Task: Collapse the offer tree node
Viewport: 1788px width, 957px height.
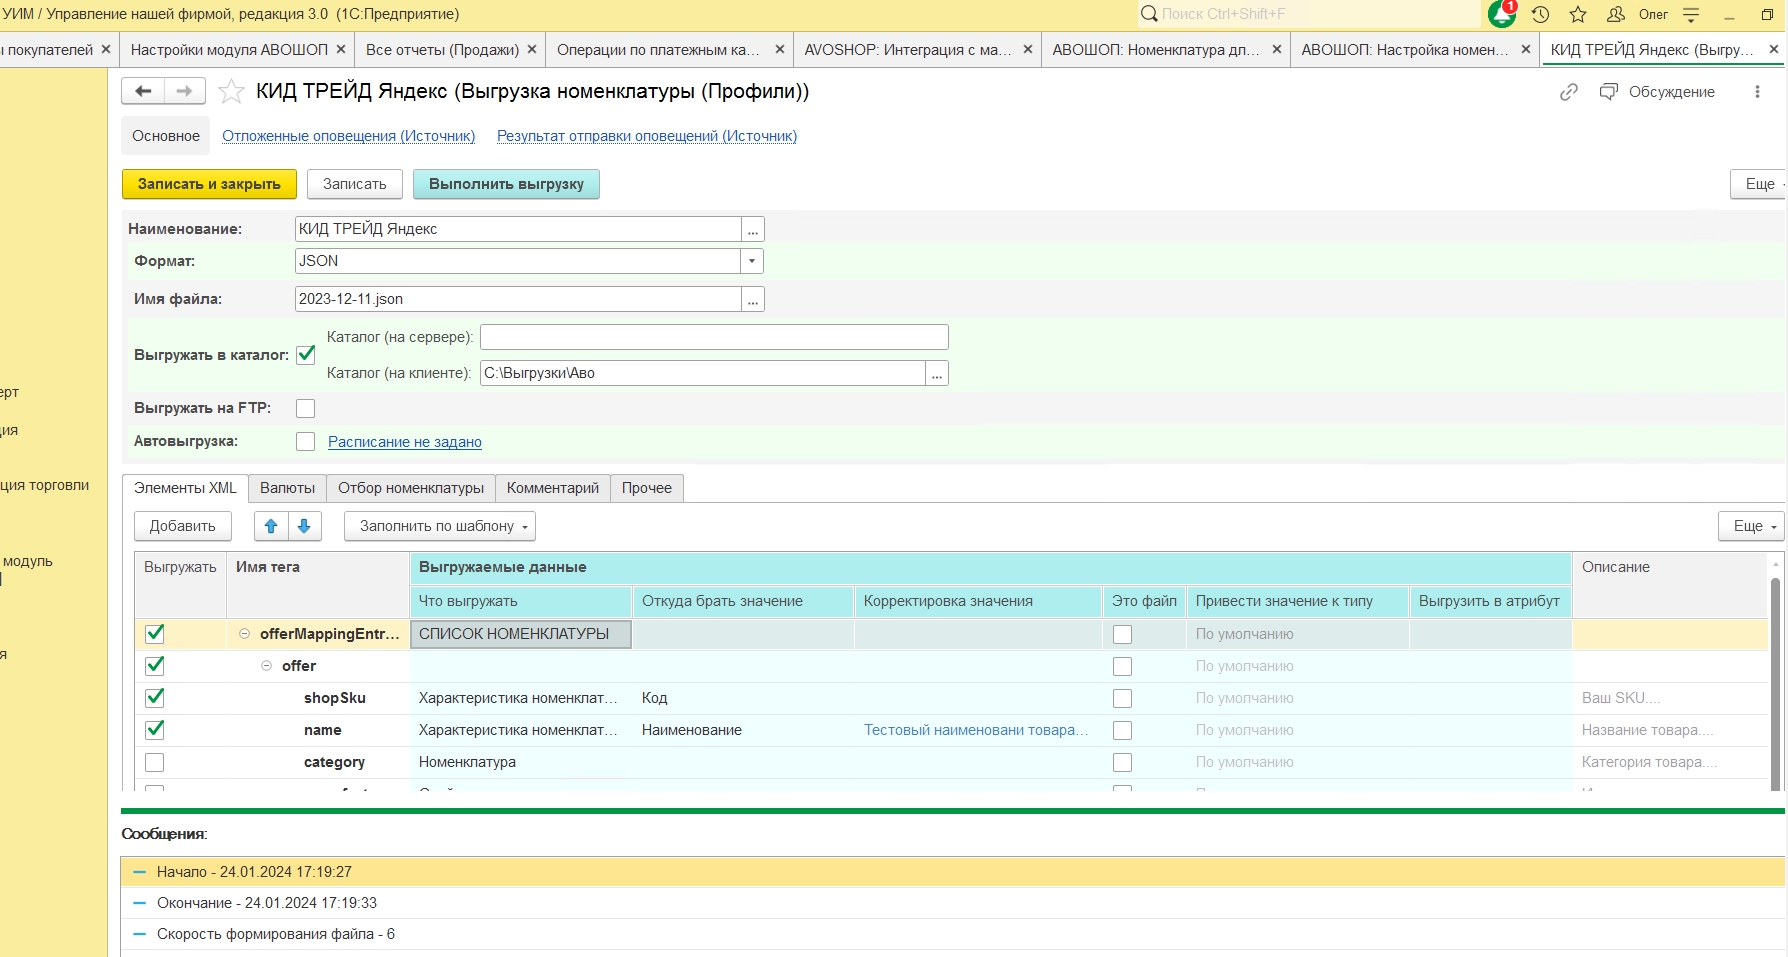Action: 266,666
